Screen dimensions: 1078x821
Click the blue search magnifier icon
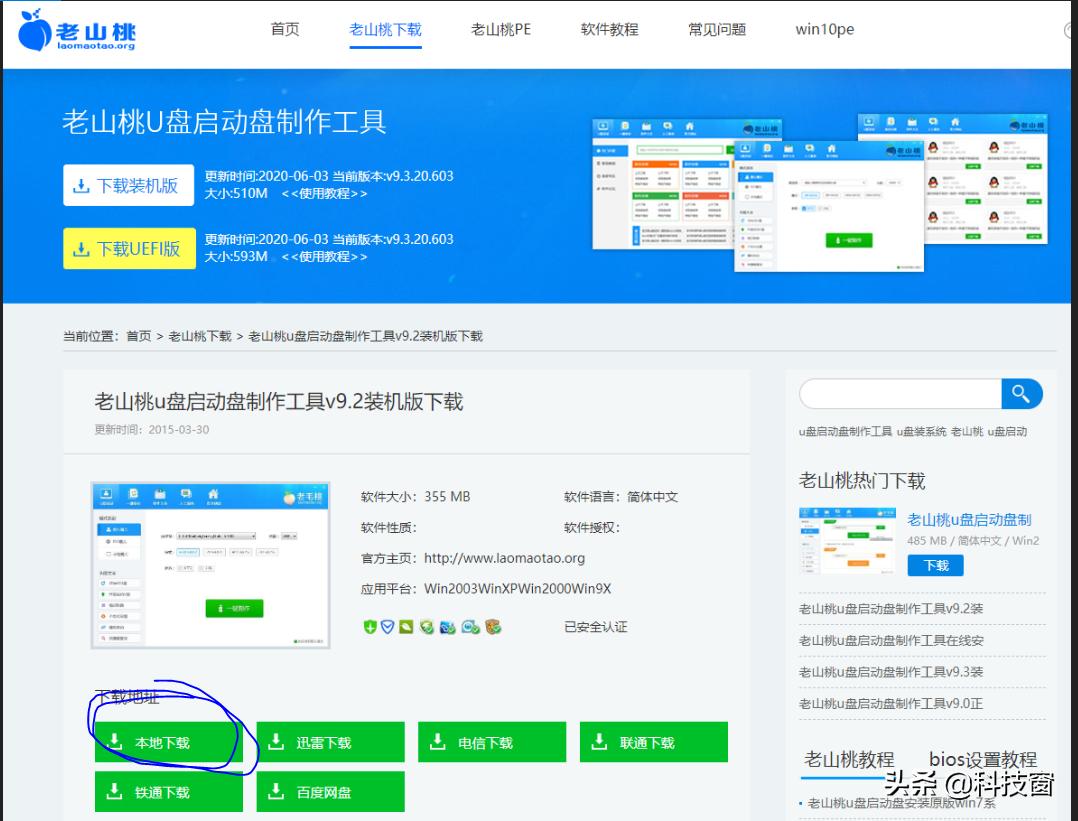point(1021,395)
